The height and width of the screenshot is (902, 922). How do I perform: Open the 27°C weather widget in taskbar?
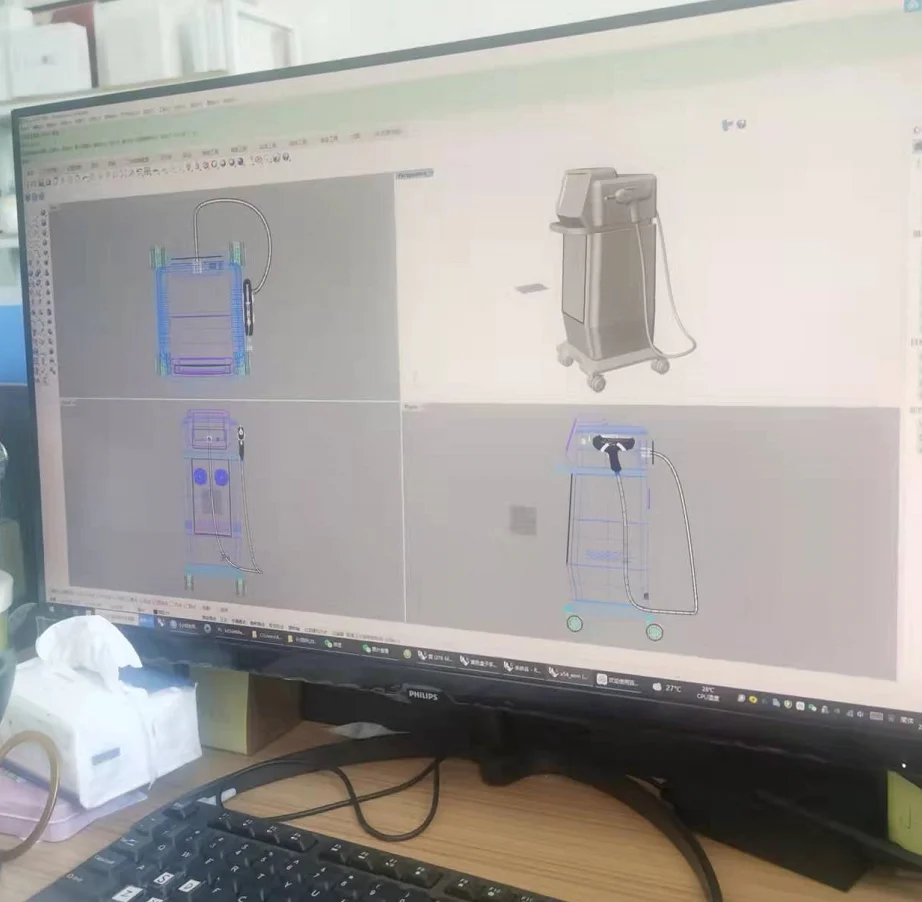668,688
